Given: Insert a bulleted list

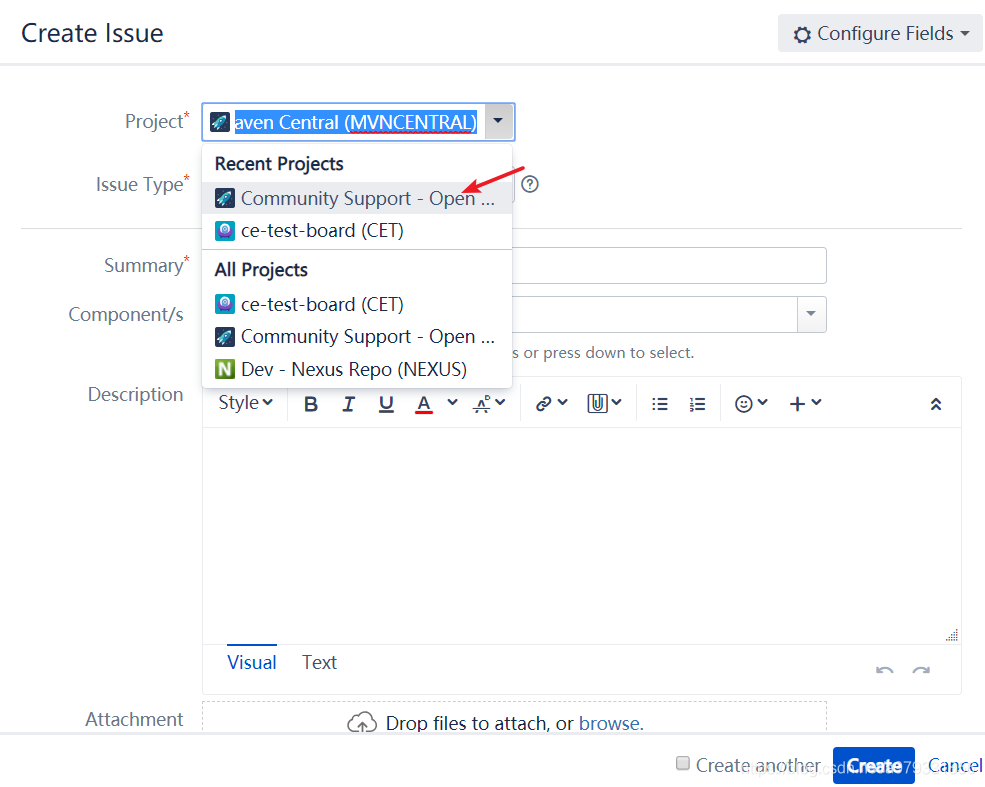Looking at the screenshot, I should point(660,404).
